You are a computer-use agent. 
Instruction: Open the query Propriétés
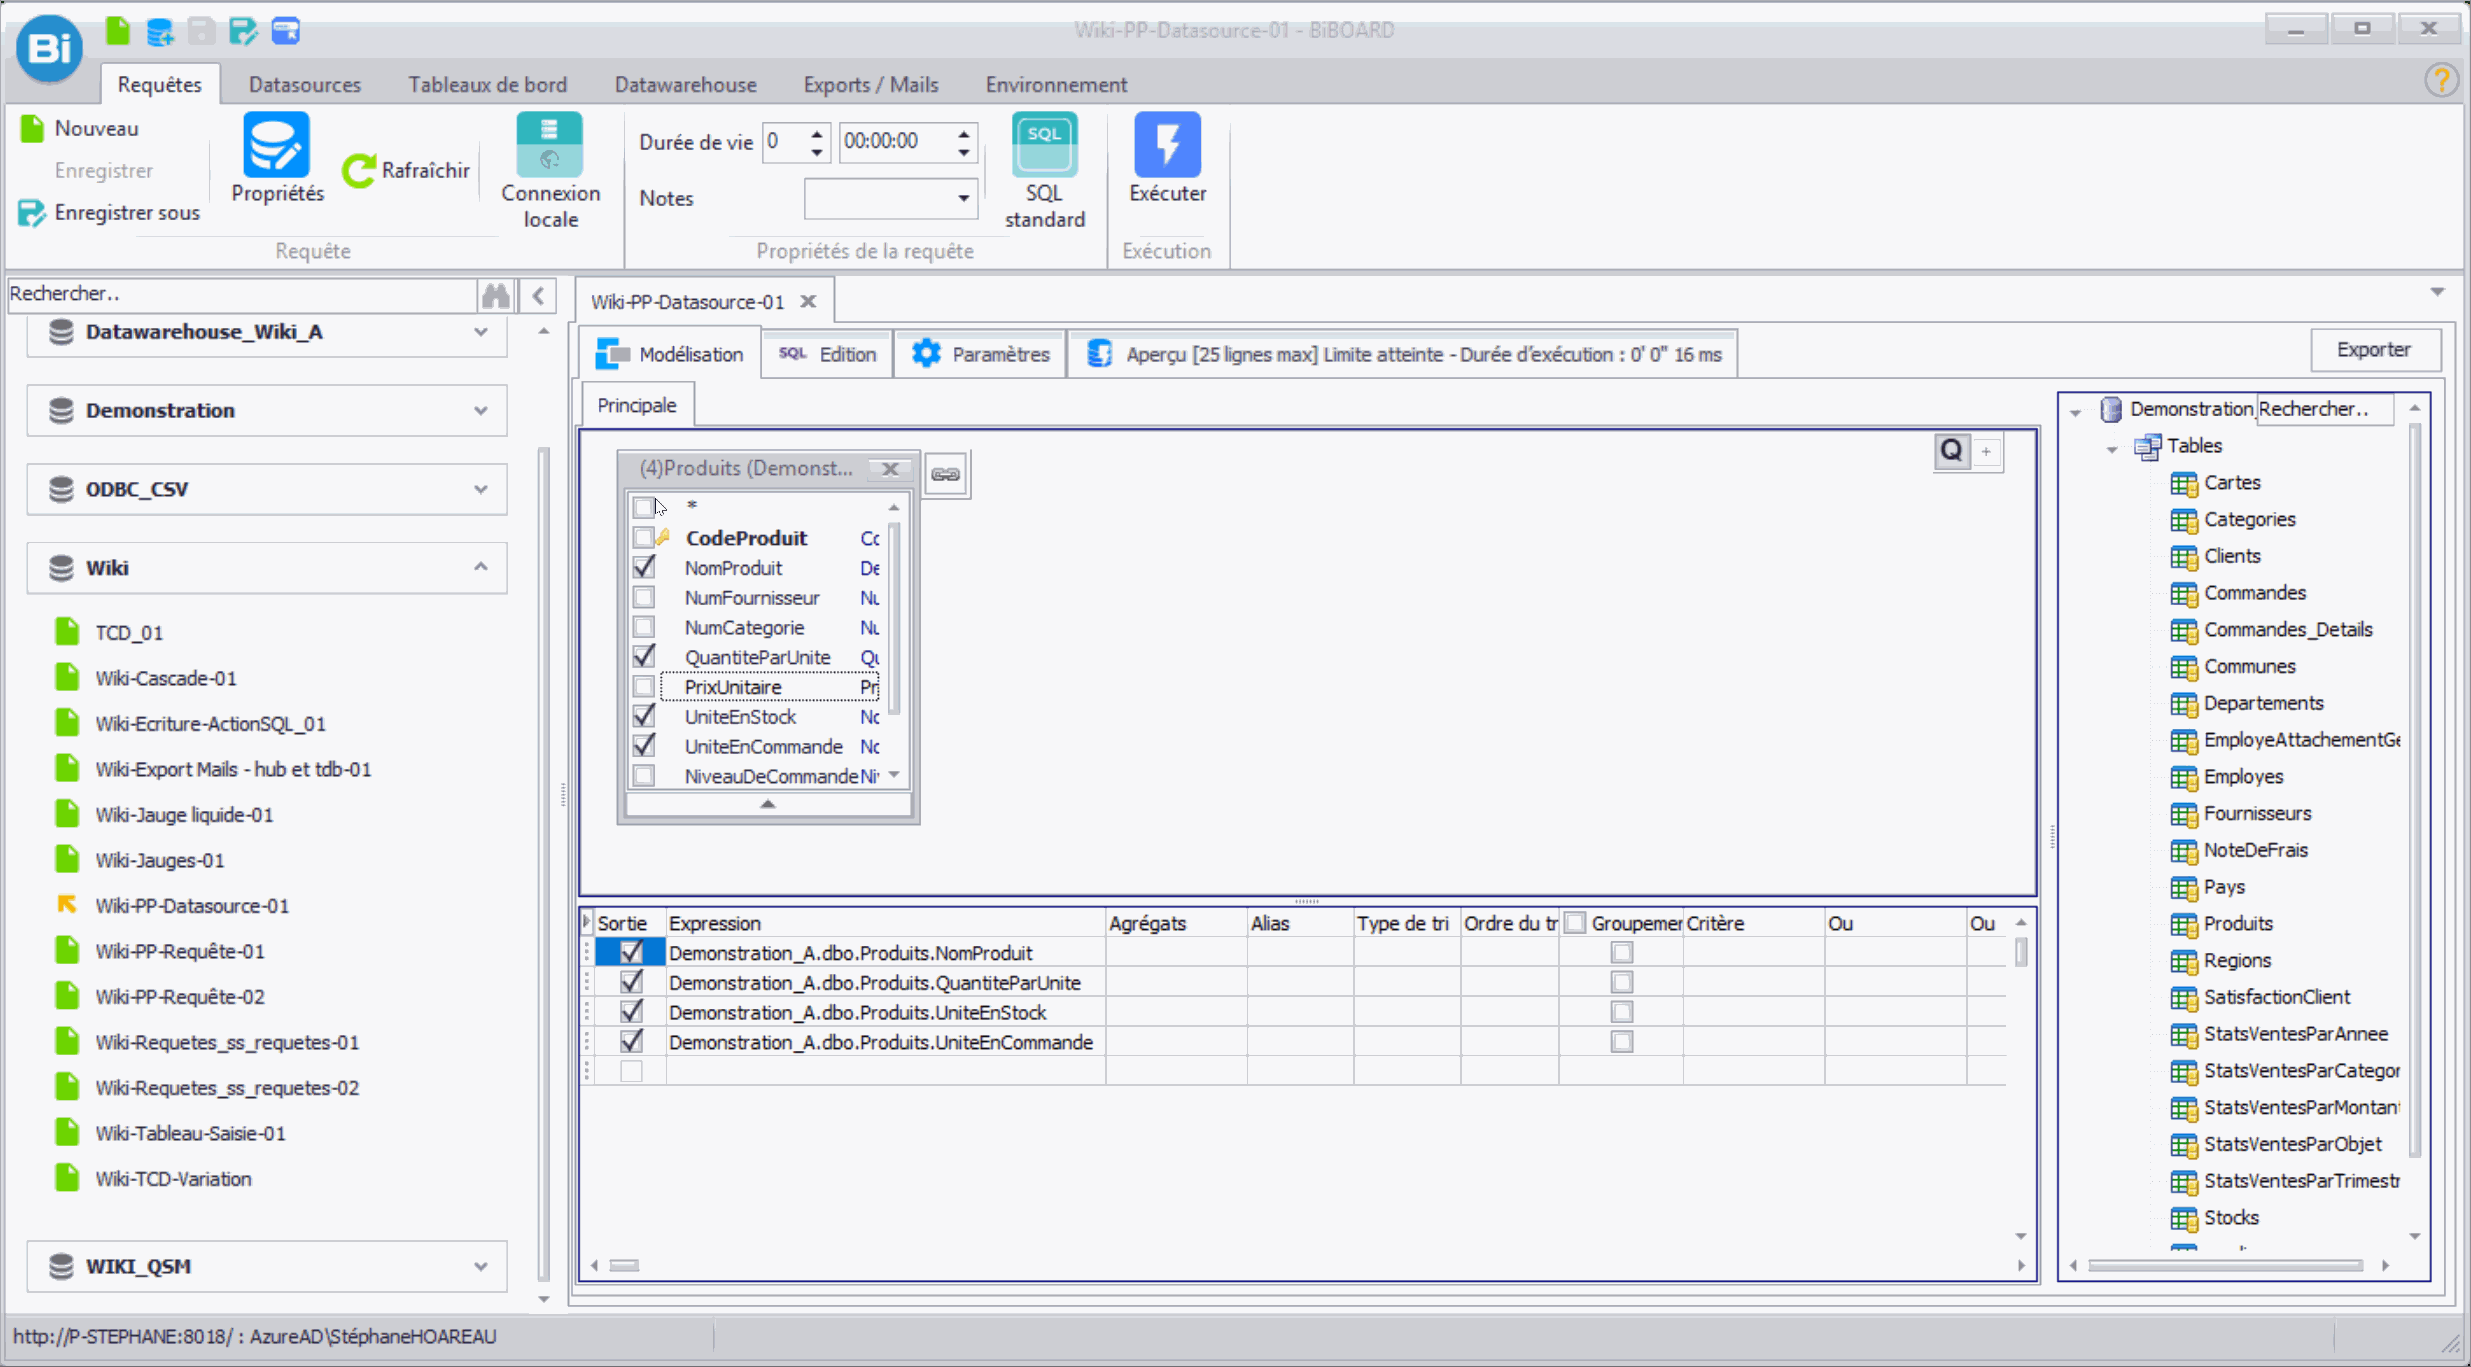pos(277,159)
